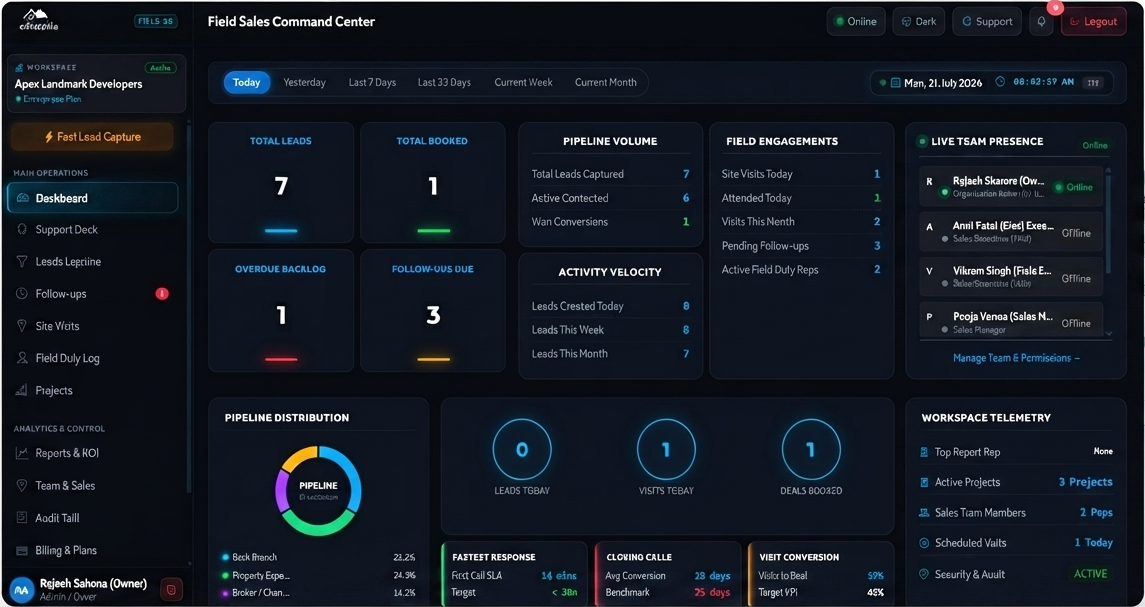Click the Sales Team Members icon

coord(924,513)
